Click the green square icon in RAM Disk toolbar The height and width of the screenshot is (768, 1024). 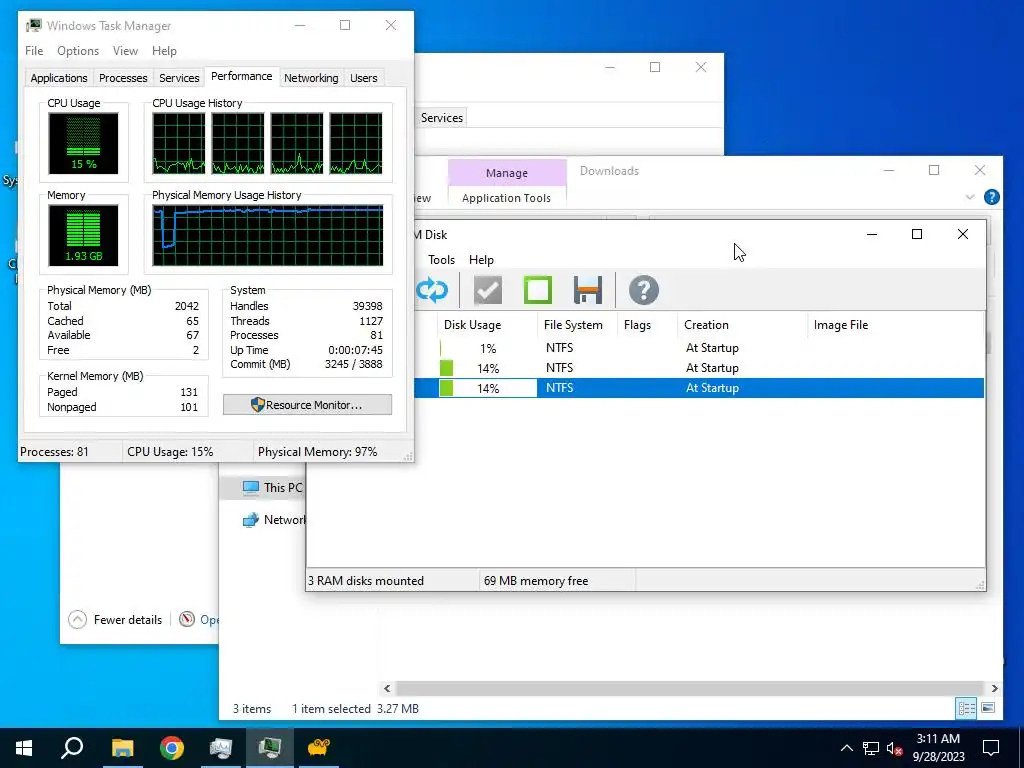click(537, 290)
